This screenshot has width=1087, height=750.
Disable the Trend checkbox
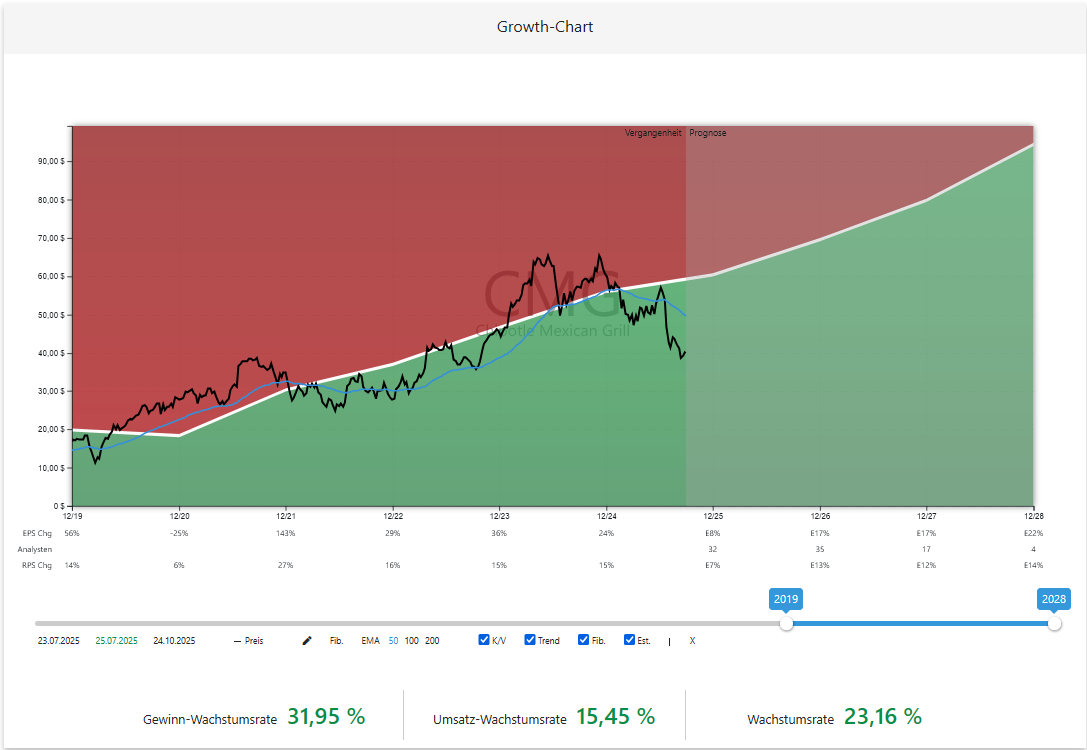(530, 640)
